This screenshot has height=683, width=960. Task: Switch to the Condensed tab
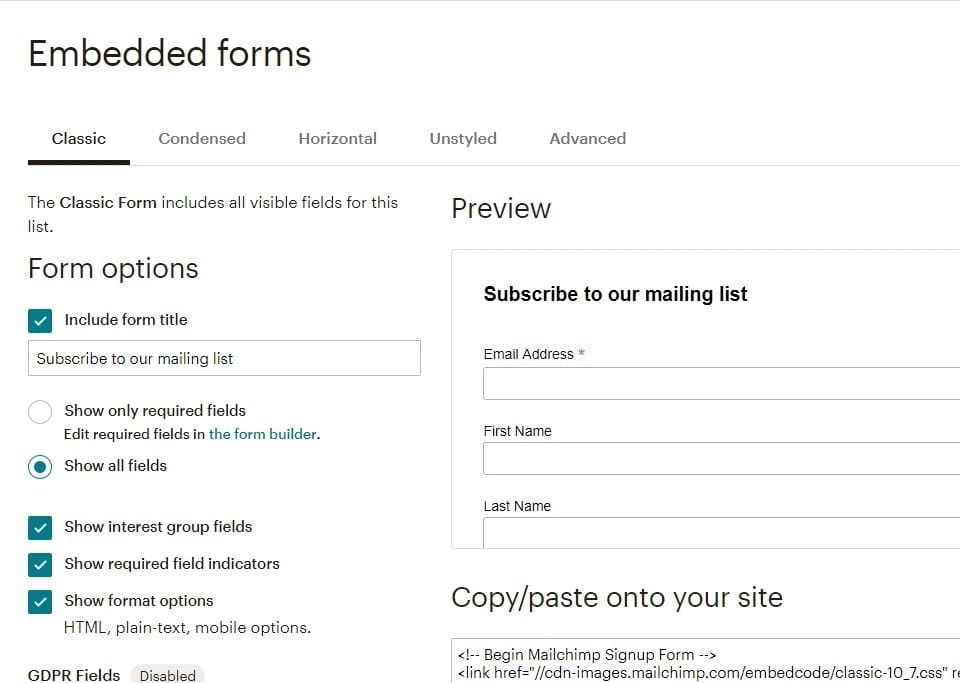(x=202, y=138)
